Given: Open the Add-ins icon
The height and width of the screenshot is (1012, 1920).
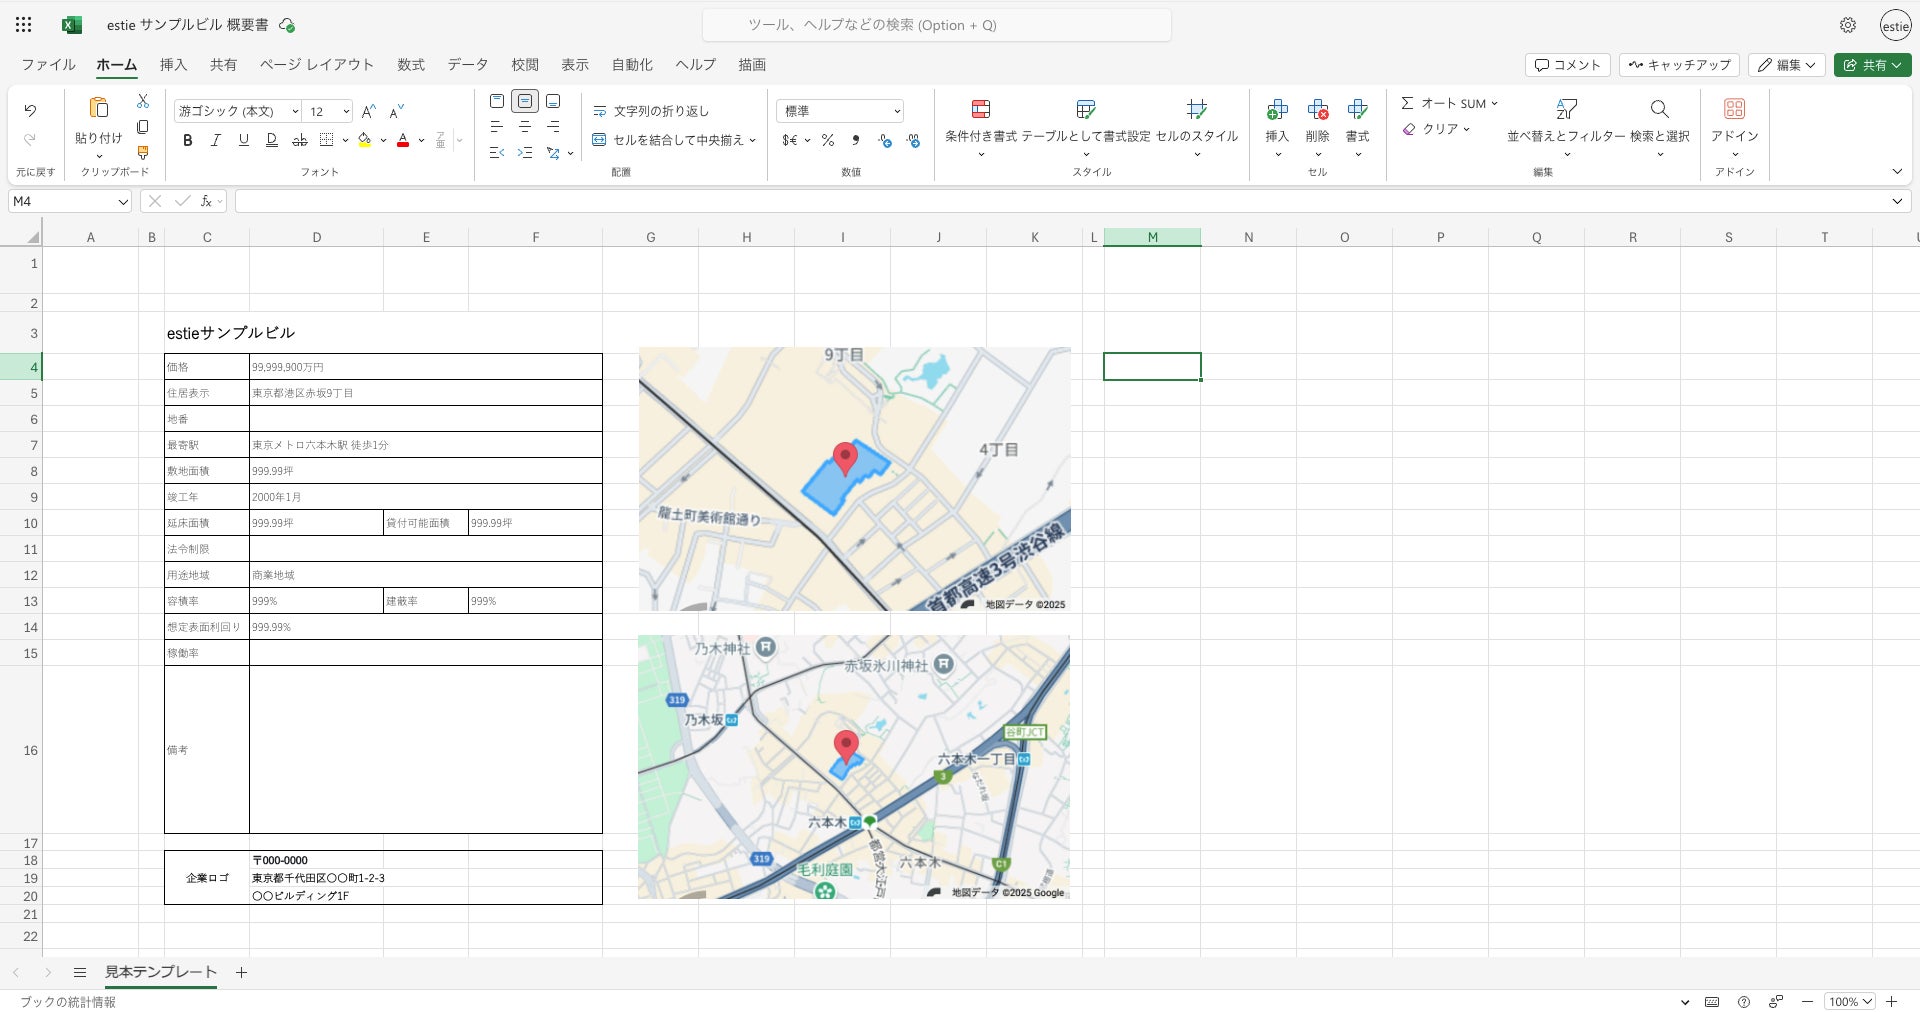Looking at the screenshot, I should (x=1734, y=110).
